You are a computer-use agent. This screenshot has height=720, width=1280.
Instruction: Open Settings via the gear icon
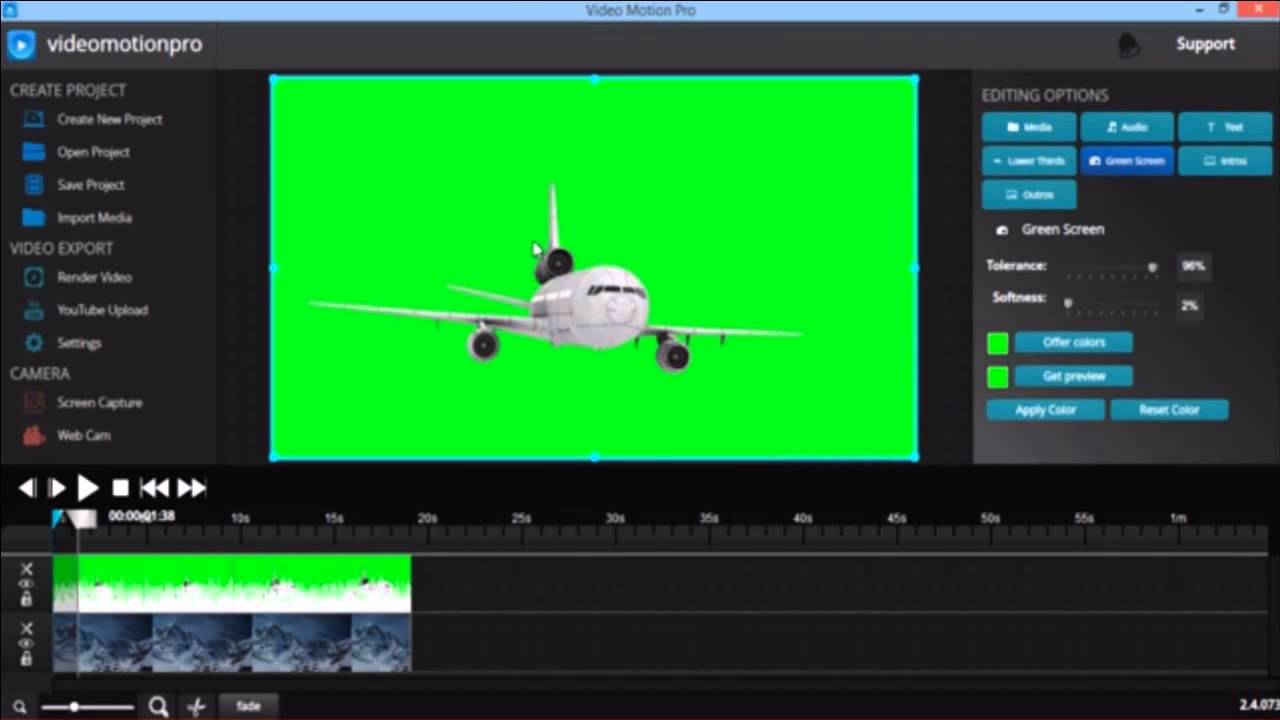[x=34, y=343]
